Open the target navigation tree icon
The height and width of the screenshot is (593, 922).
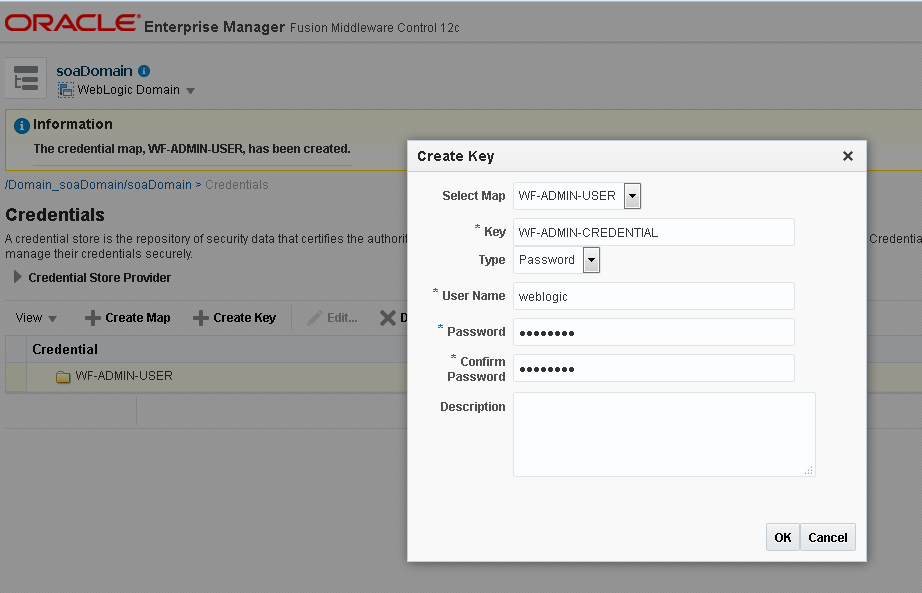coord(26,78)
